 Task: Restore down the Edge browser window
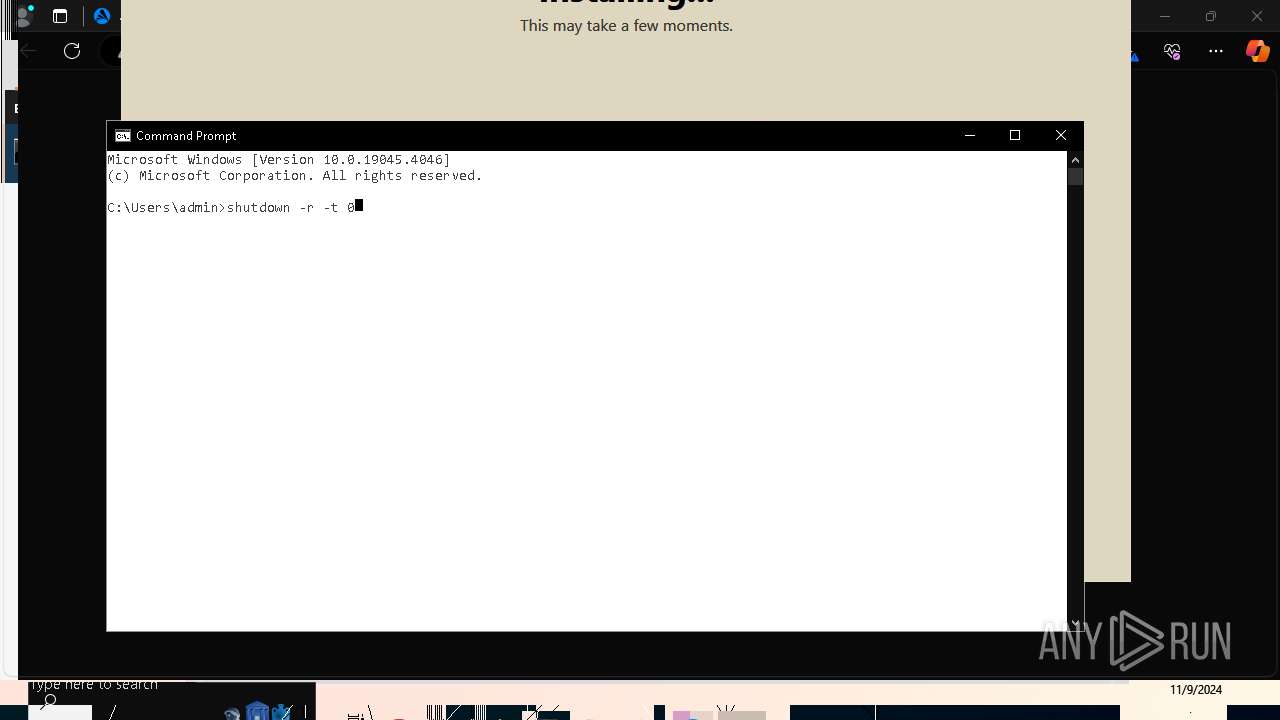click(x=1211, y=16)
